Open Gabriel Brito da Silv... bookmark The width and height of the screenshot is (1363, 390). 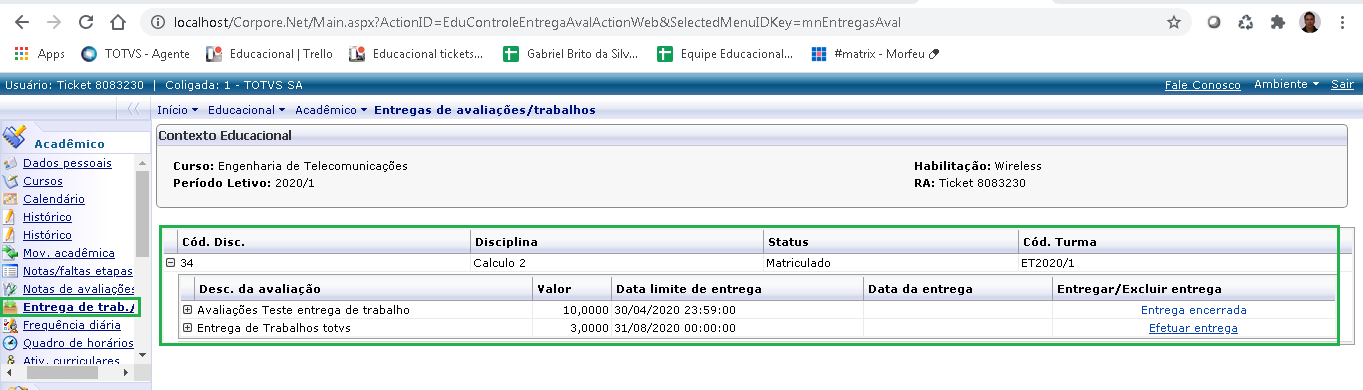[571, 54]
